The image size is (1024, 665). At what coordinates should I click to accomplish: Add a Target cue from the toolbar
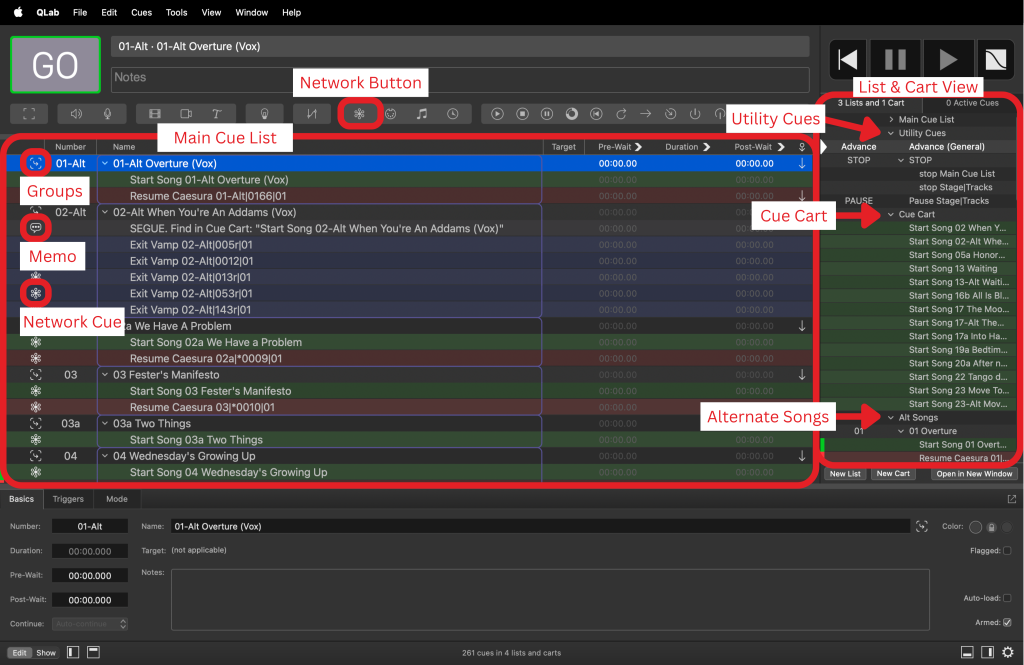tap(671, 114)
